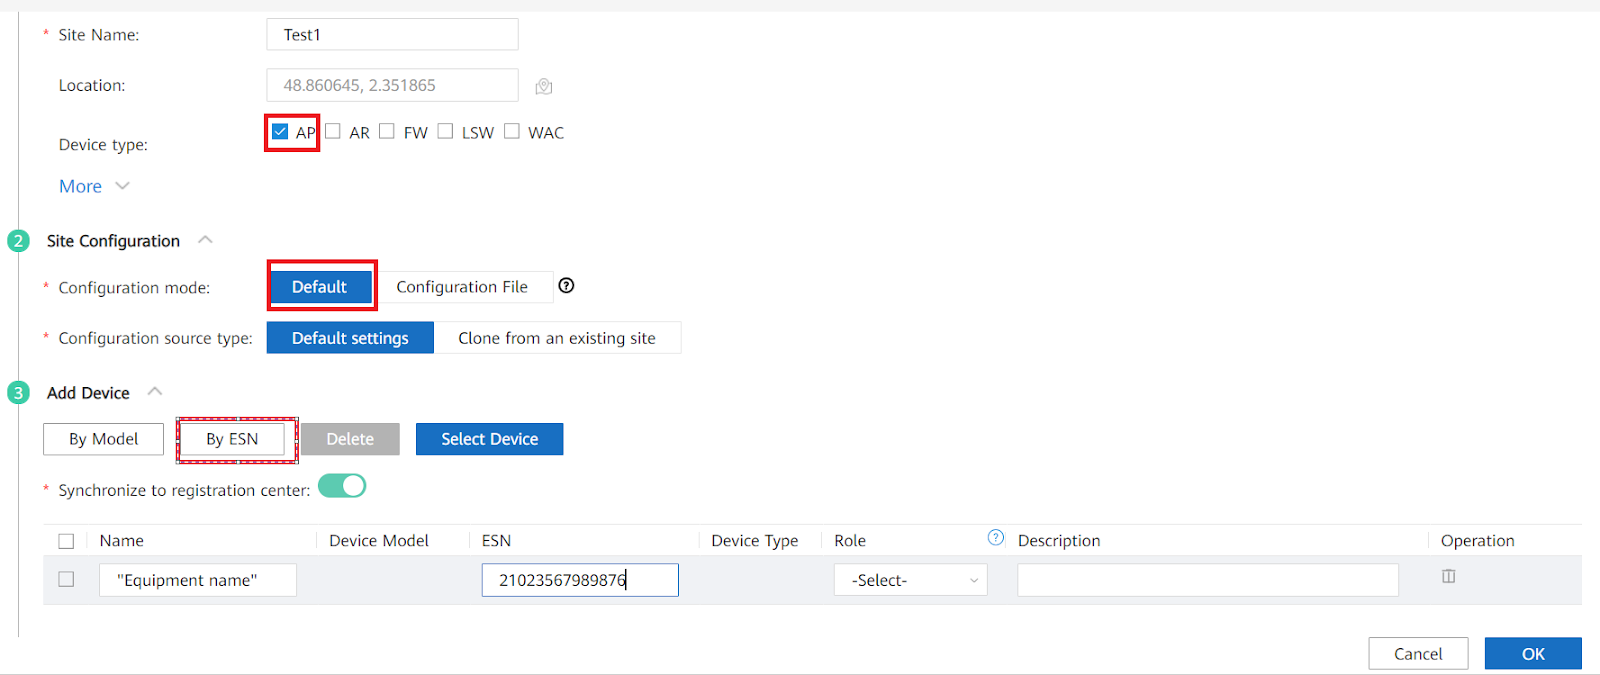Toggle Synchronize to registration center switch
The width and height of the screenshot is (1600, 675).
(342, 486)
